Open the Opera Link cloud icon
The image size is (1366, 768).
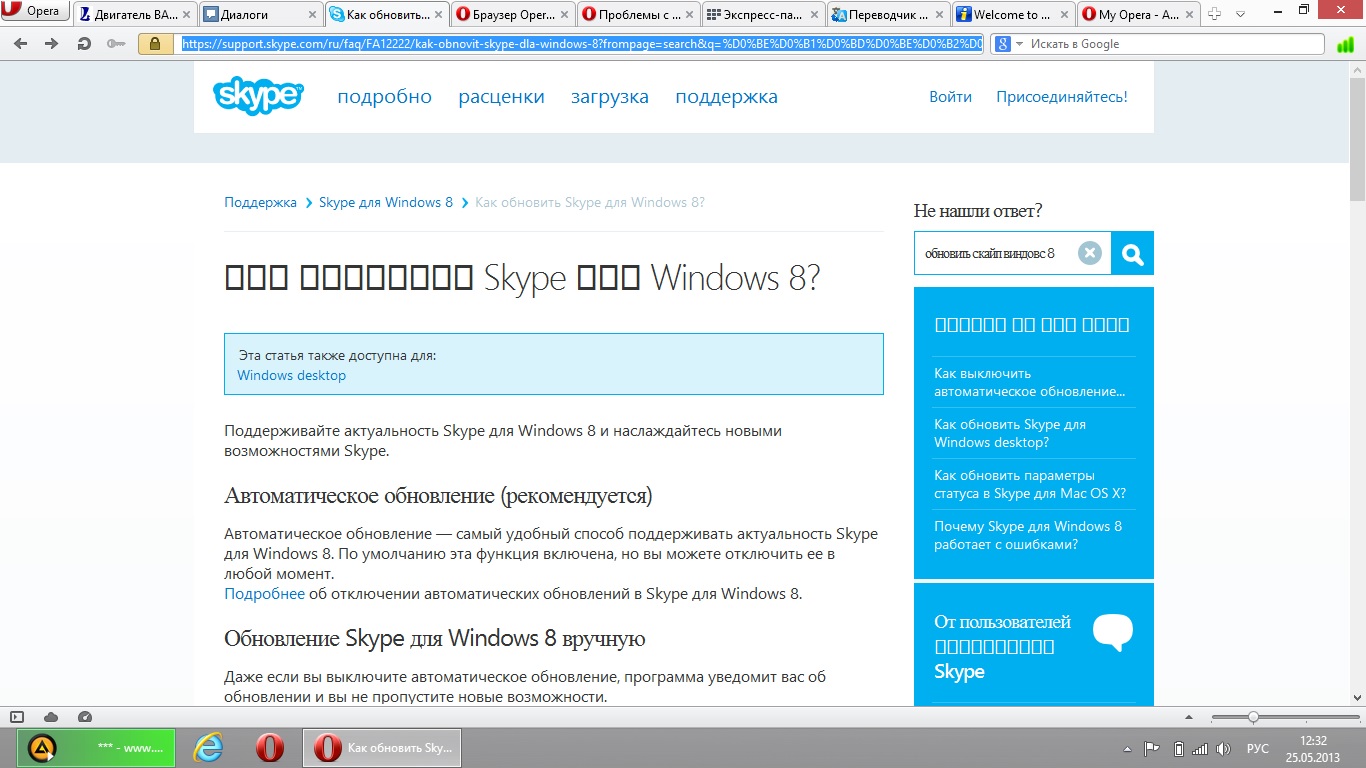[51, 717]
